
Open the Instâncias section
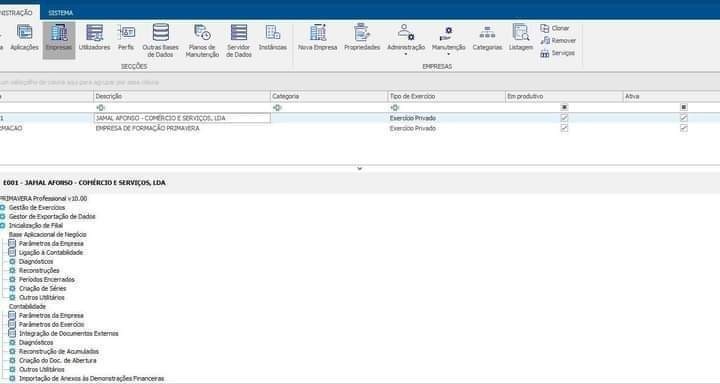point(273,38)
